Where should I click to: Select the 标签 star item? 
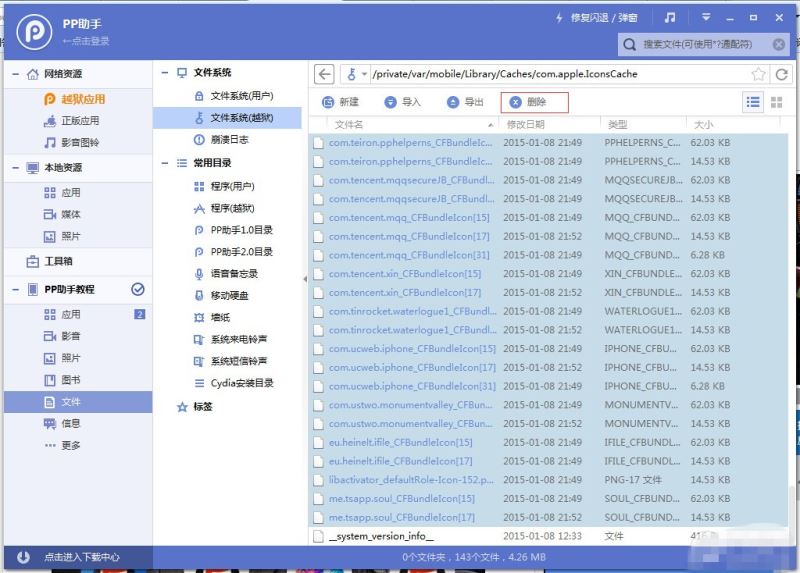[x=194, y=407]
